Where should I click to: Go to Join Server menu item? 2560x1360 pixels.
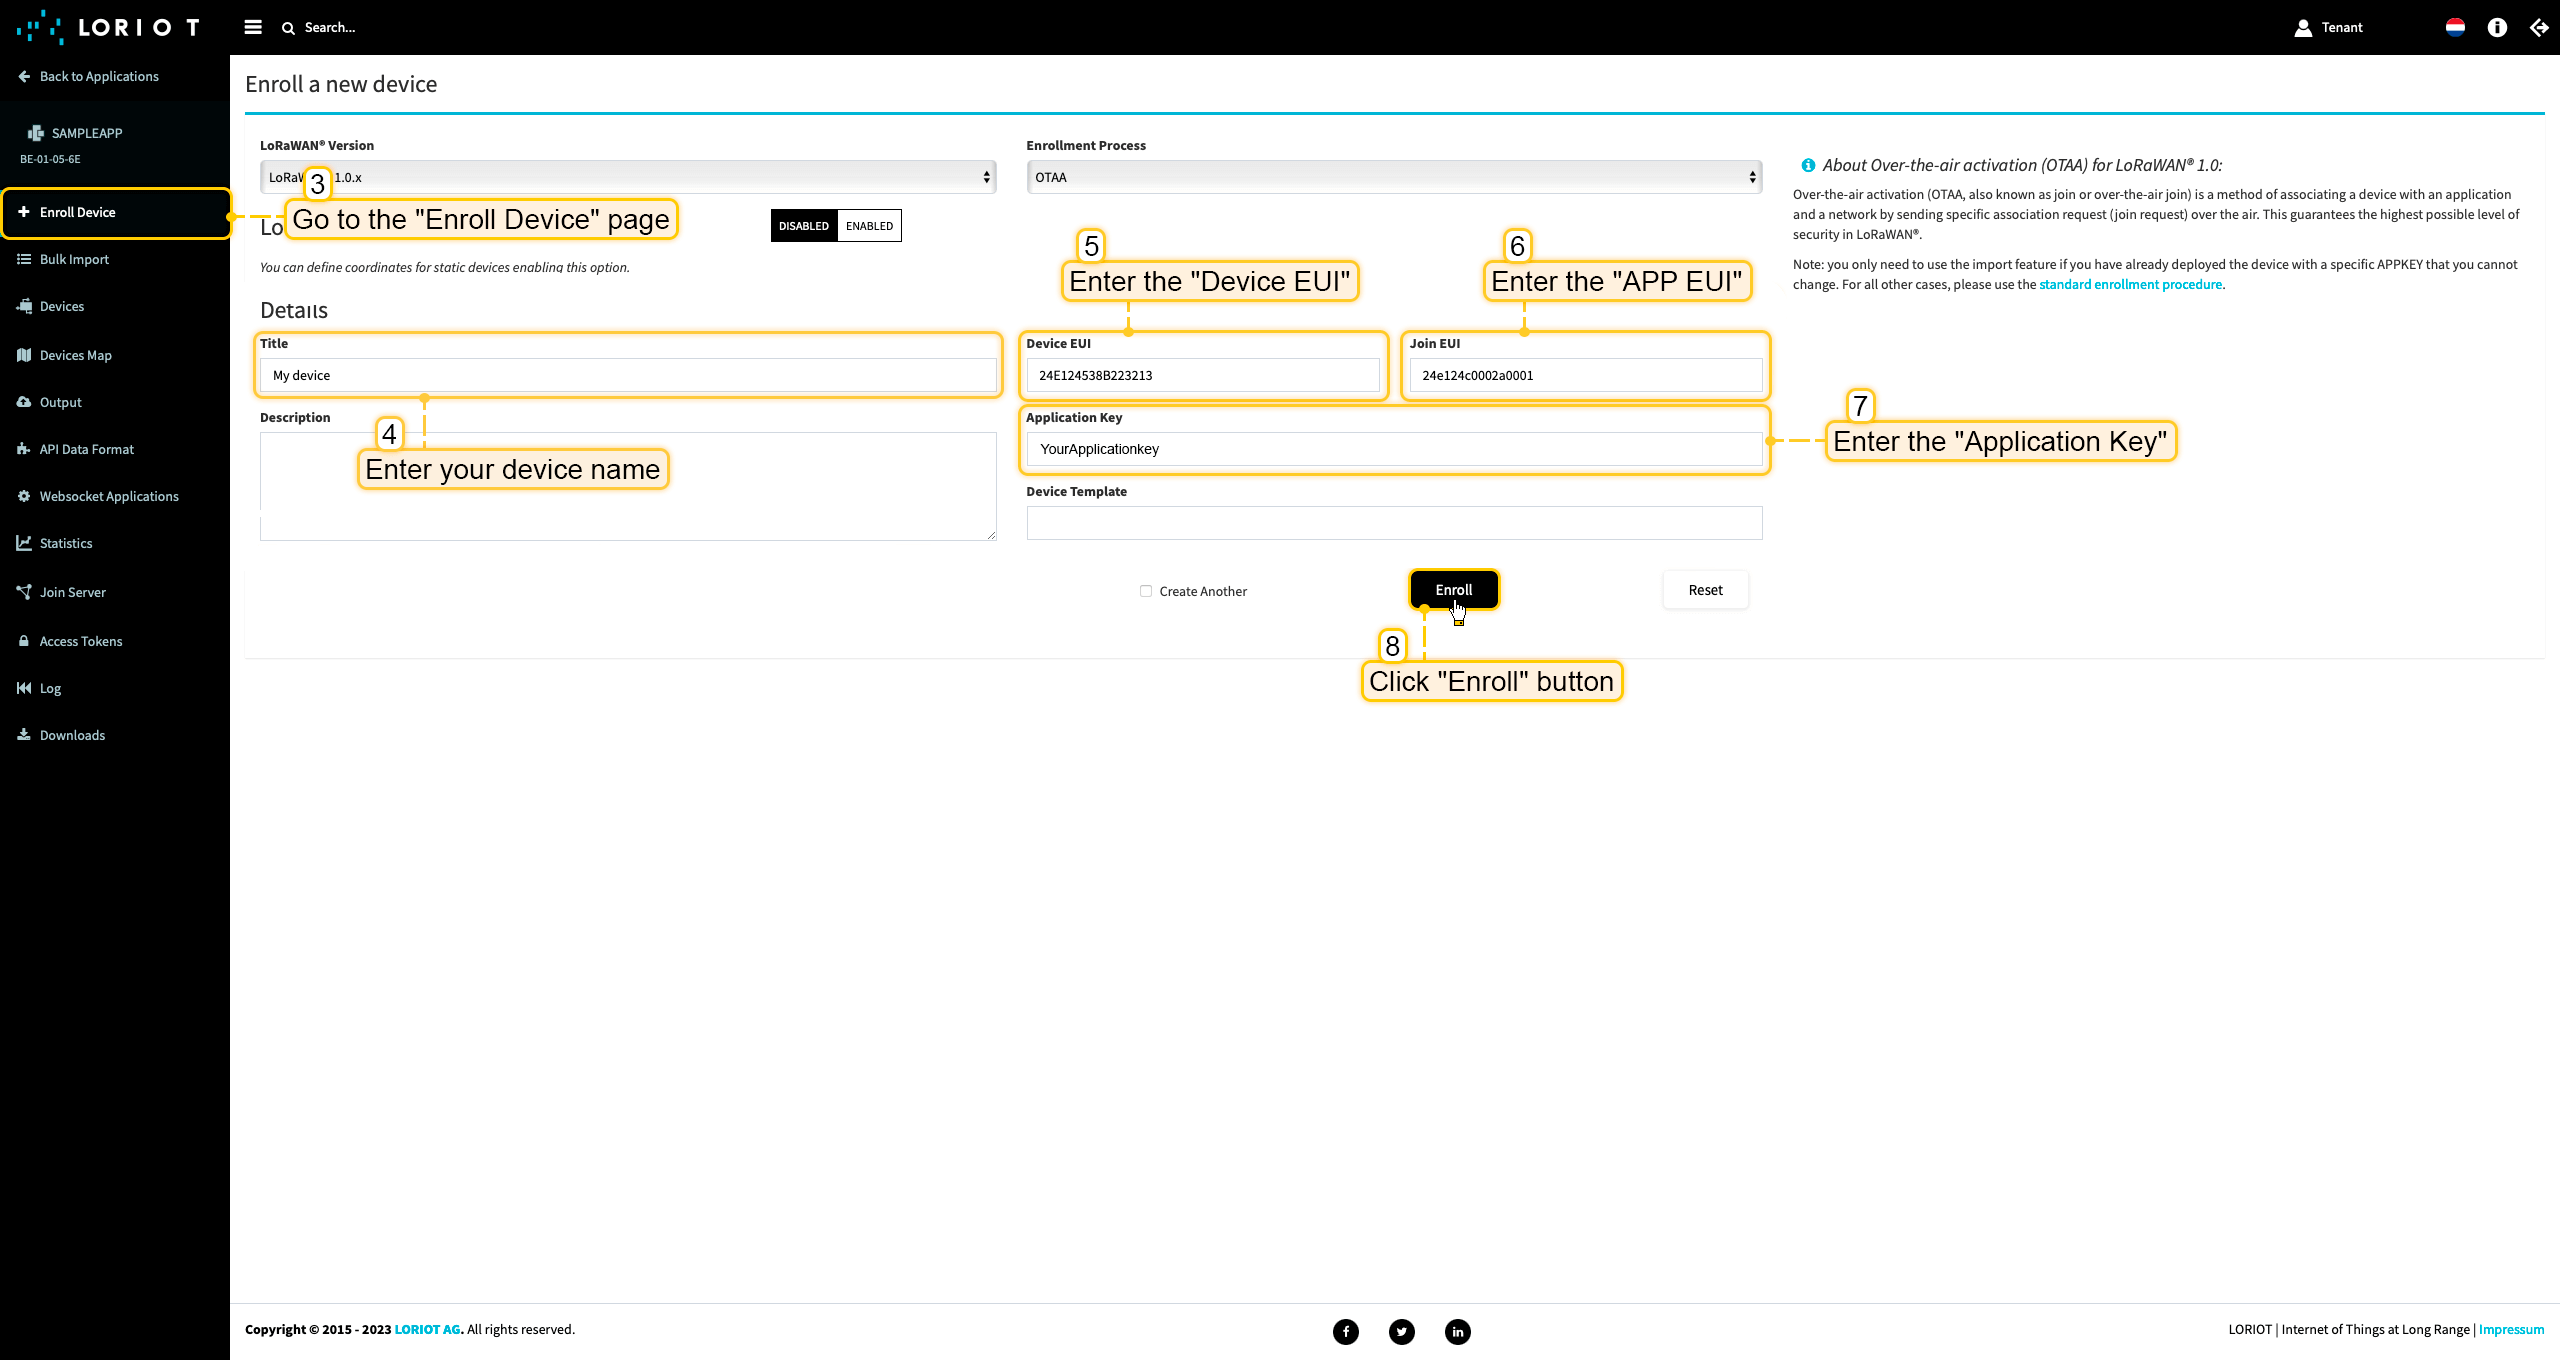click(72, 592)
